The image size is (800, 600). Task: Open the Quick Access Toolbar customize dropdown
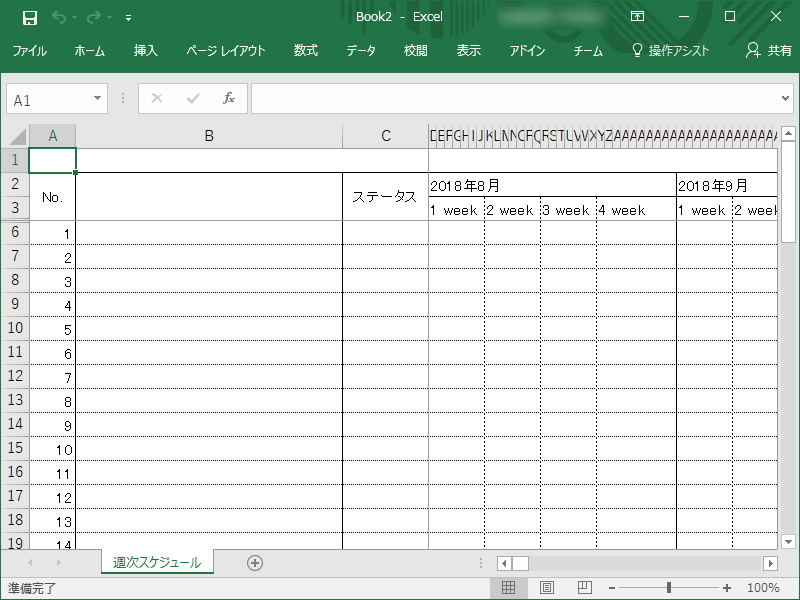point(127,16)
